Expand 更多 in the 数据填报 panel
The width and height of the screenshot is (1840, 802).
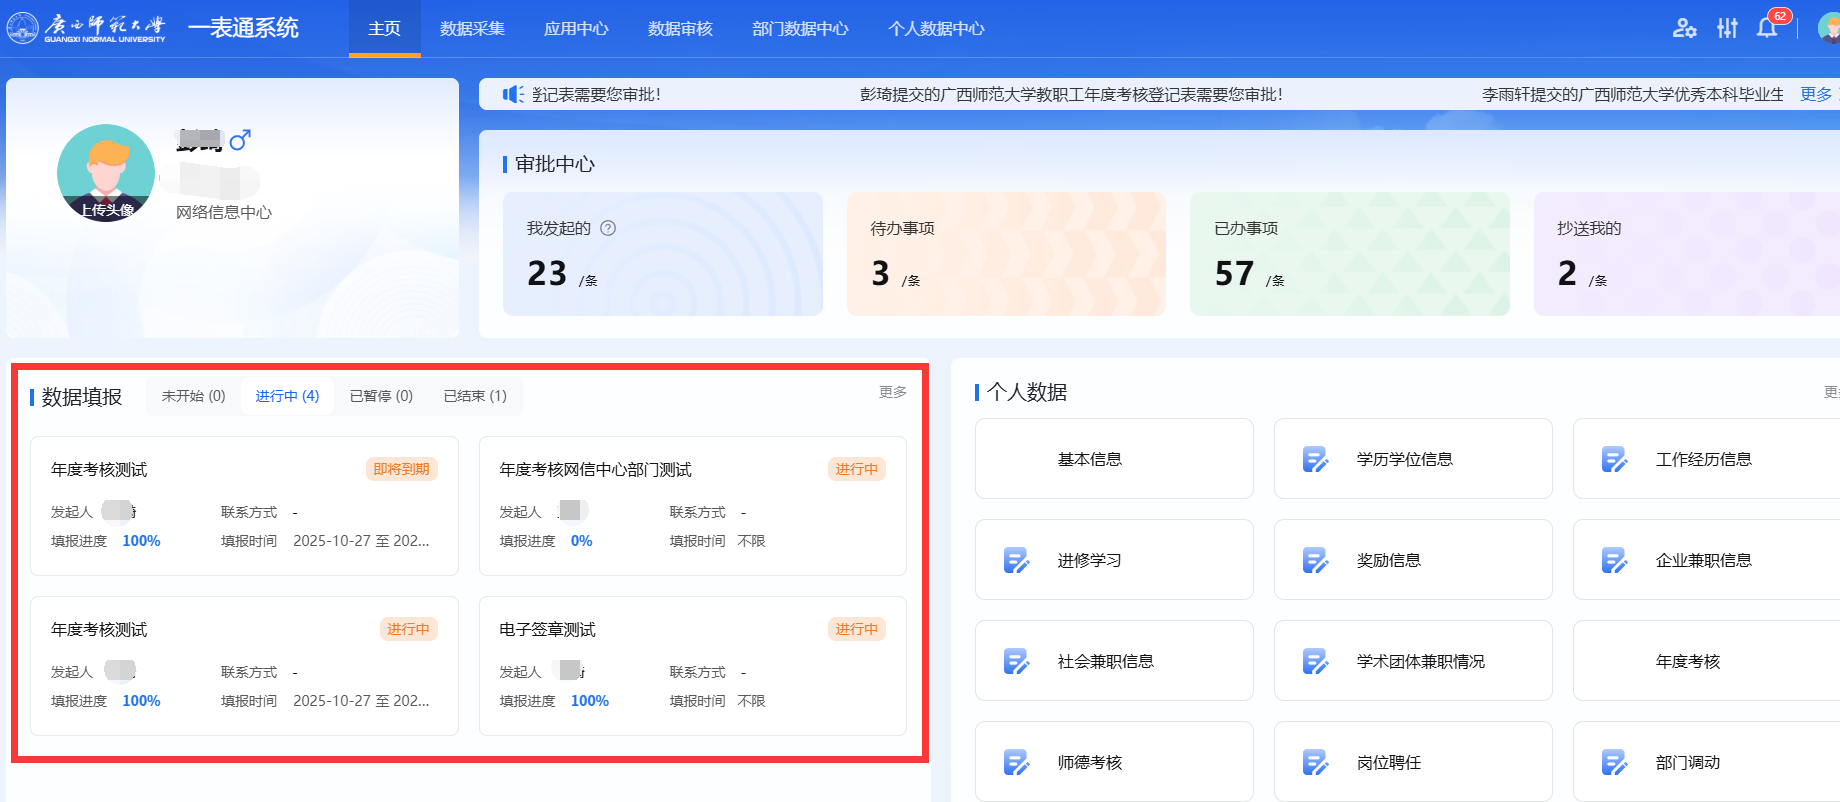pyautogui.click(x=892, y=392)
